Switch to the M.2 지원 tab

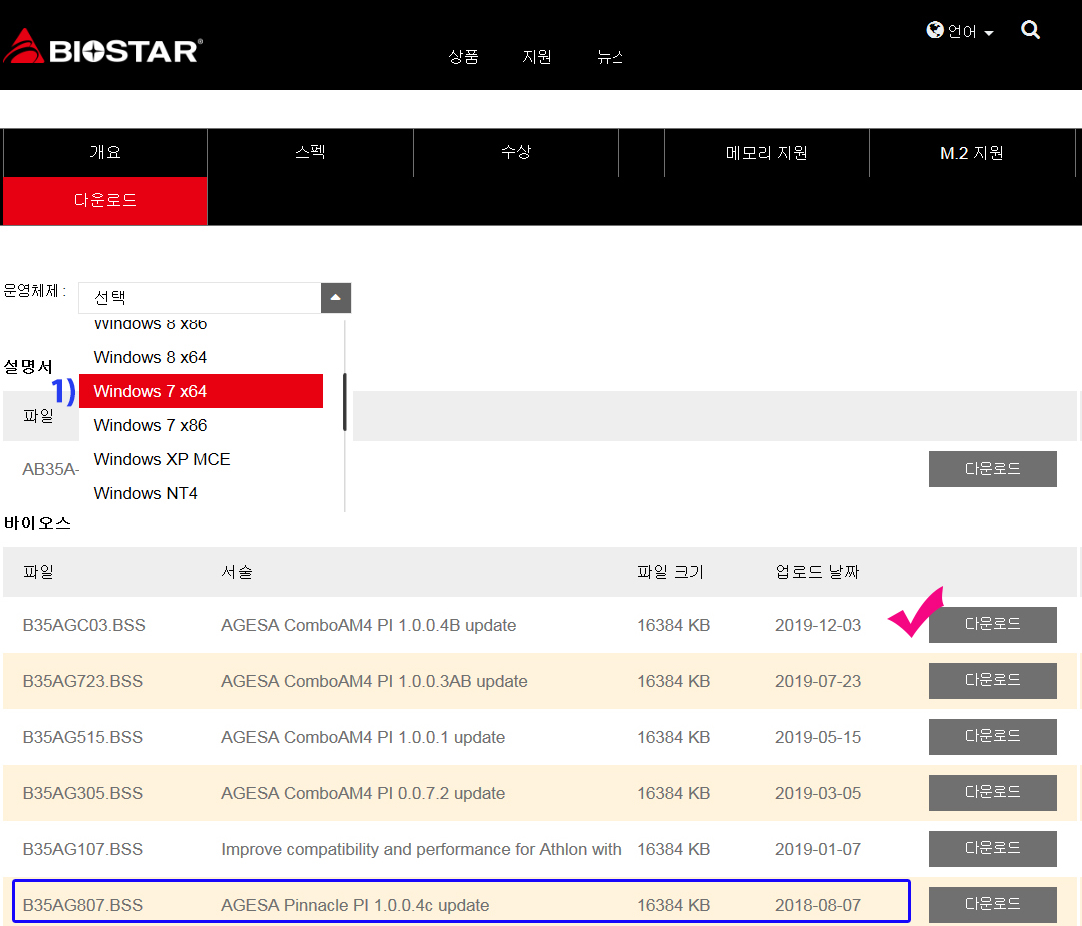point(972,152)
